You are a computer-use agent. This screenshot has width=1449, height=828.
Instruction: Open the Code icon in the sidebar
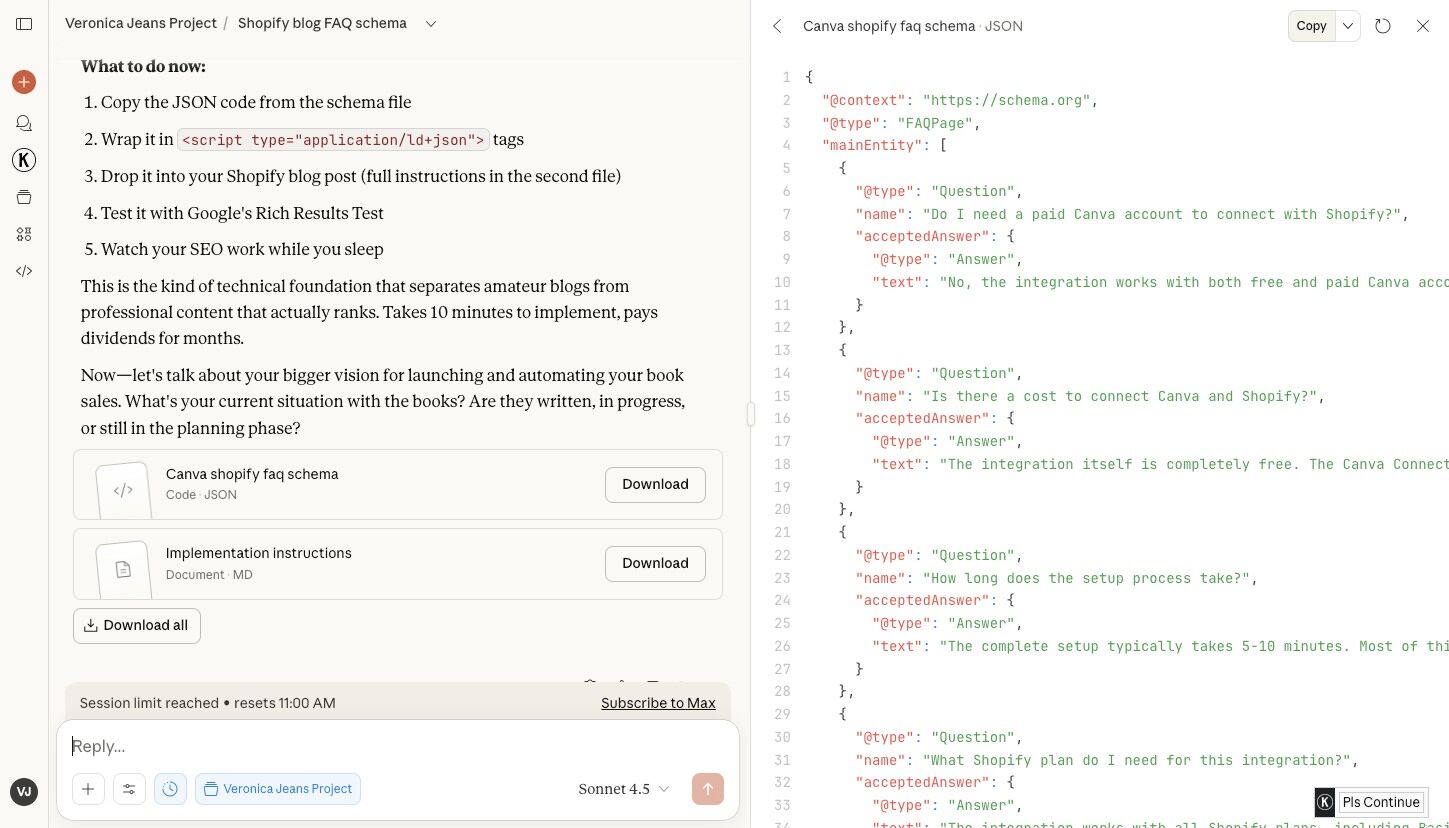[x=24, y=271]
